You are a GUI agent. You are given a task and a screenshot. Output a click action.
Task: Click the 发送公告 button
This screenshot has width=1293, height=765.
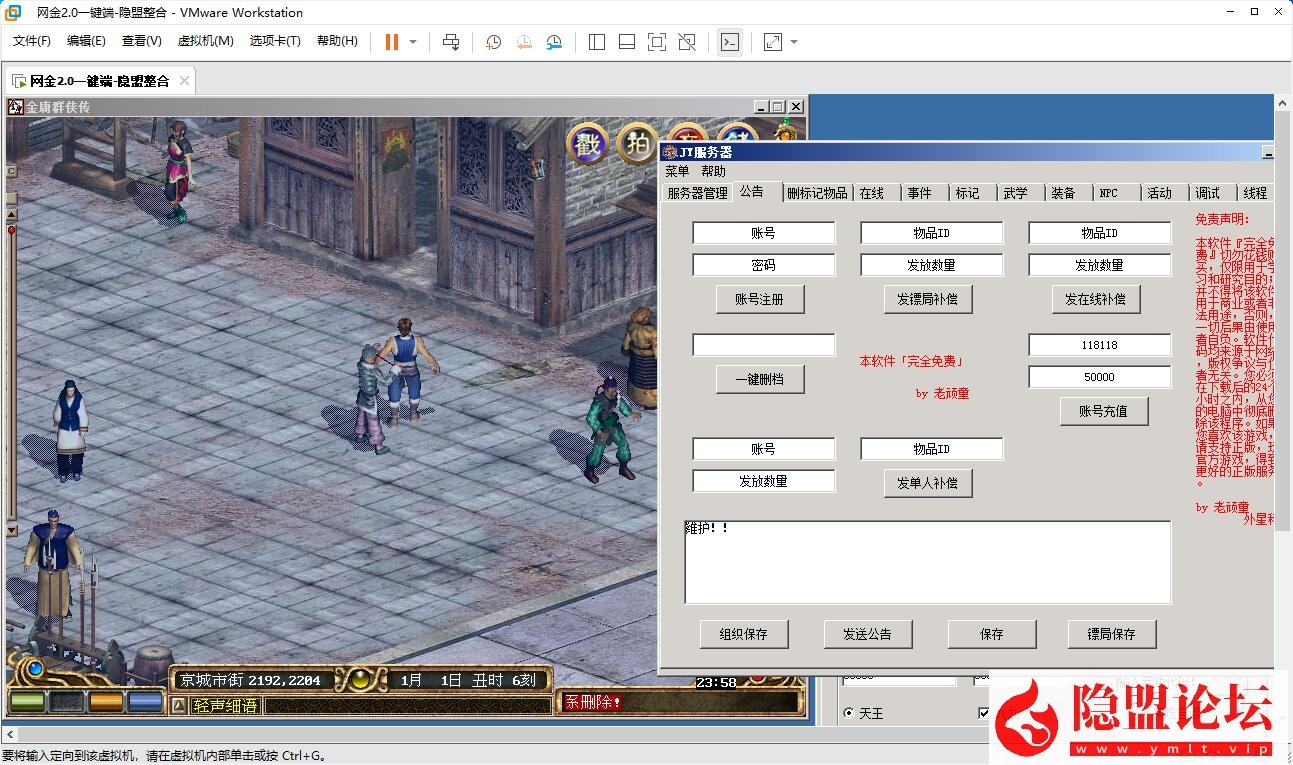pos(868,633)
